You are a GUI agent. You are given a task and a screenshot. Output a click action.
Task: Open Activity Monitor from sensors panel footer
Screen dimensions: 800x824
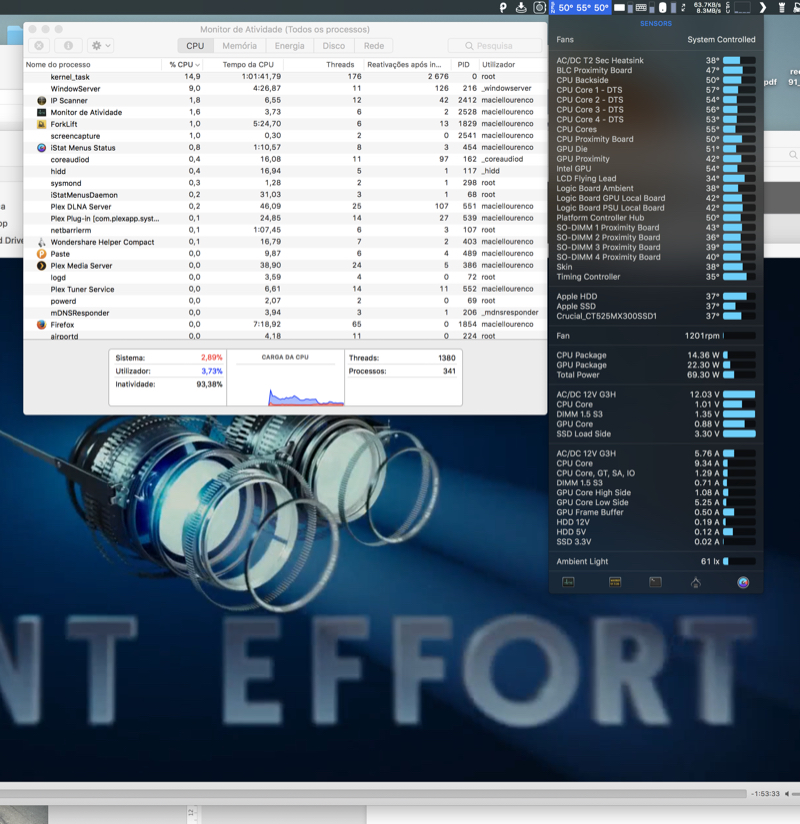(568, 582)
